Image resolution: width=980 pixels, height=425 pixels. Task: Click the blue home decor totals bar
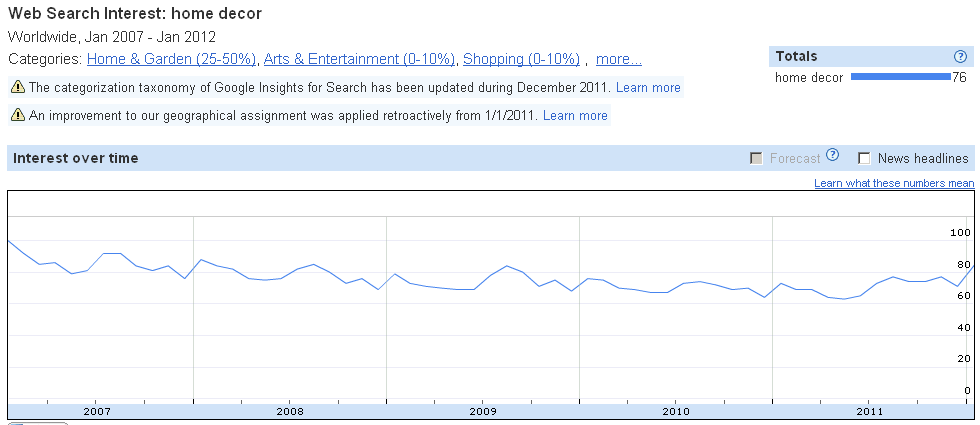[899, 77]
